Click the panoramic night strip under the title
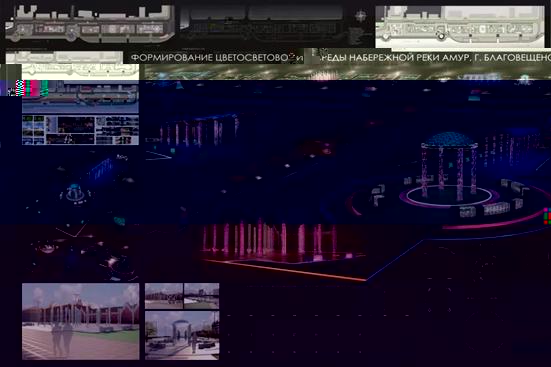 348,72
